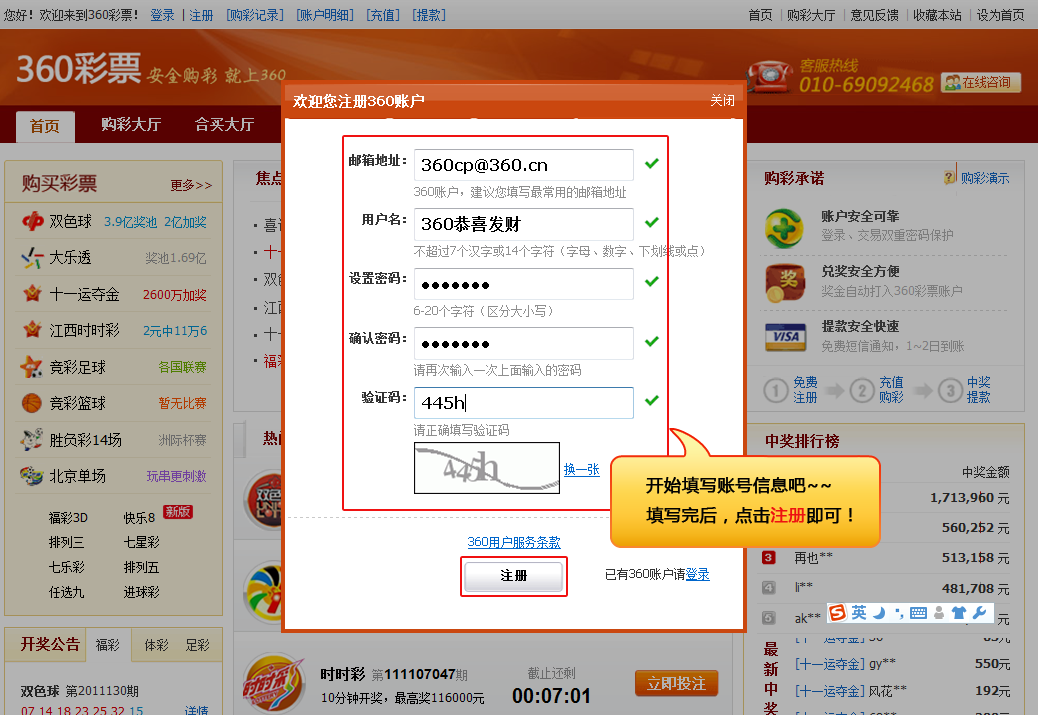The image size is (1038, 715).
Task: Click the 账户安全可靠 green shield icon
Action: 784,228
